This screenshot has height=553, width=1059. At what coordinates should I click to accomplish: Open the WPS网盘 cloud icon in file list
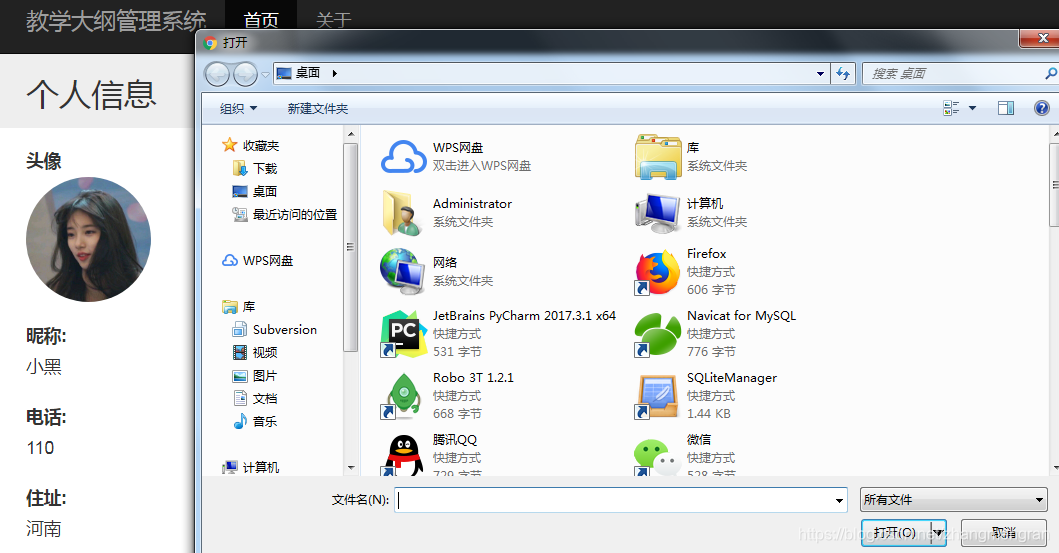pyautogui.click(x=403, y=157)
